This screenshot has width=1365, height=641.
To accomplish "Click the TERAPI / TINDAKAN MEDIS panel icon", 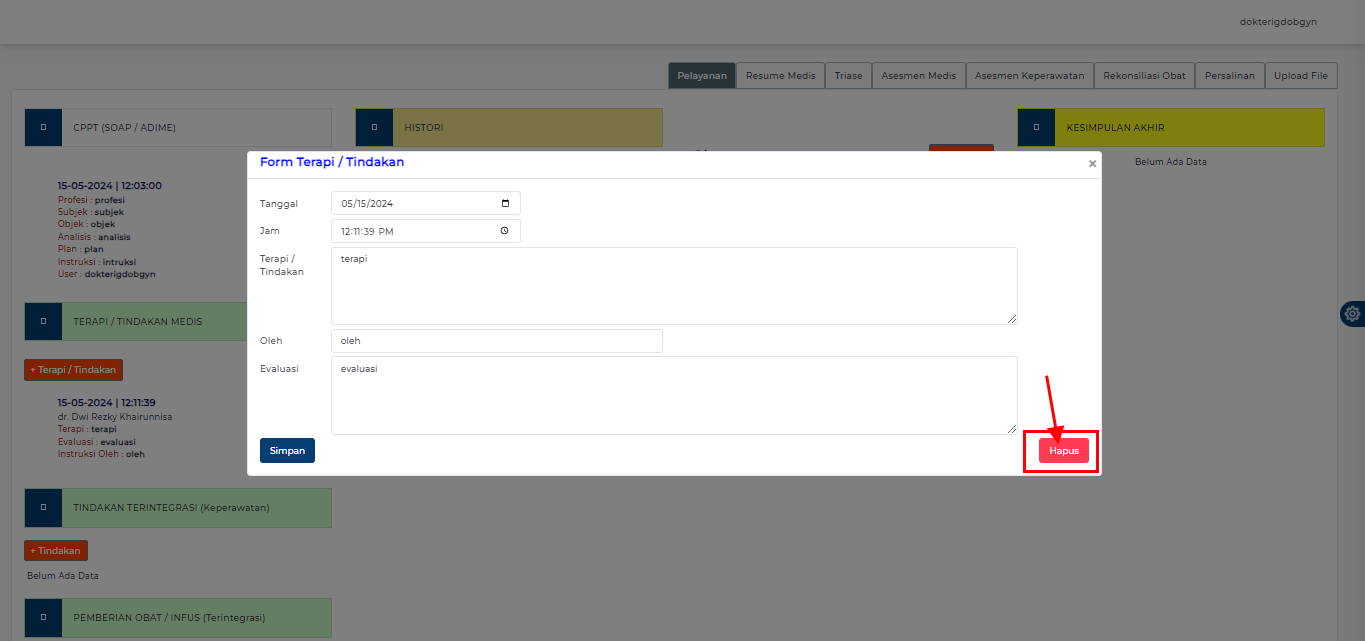I will [x=43, y=321].
